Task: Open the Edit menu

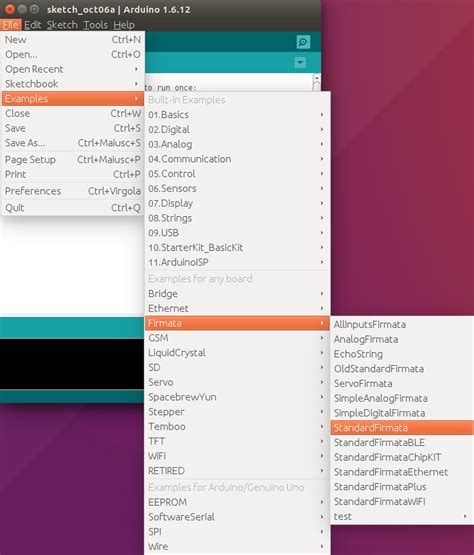Action: pos(33,25)
